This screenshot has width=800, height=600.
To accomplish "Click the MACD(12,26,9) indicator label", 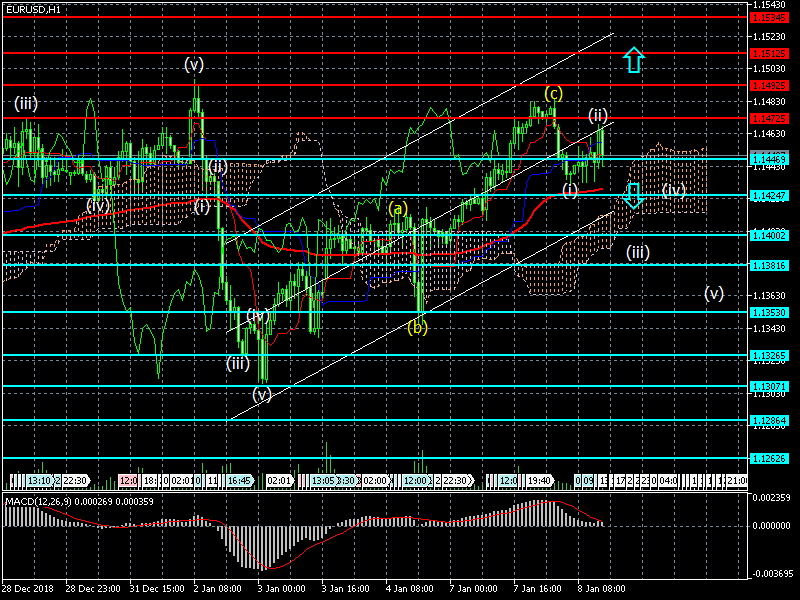I will (x=38, y=502).
